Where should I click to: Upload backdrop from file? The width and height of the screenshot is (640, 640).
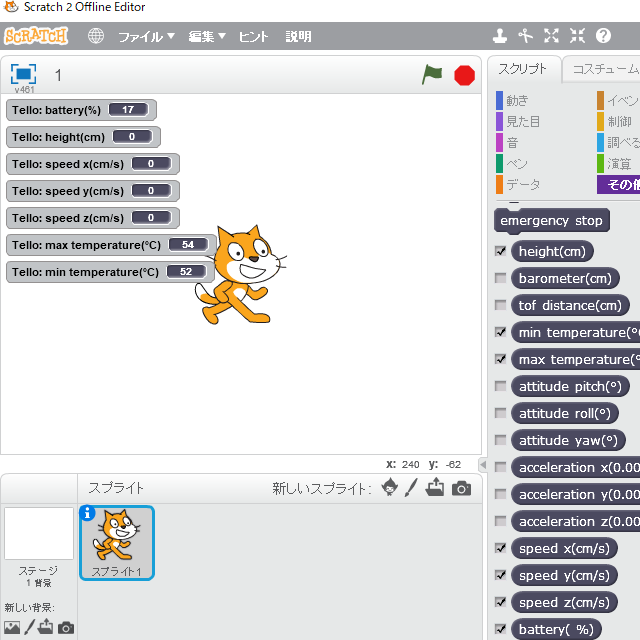click(x=45, y=626)
